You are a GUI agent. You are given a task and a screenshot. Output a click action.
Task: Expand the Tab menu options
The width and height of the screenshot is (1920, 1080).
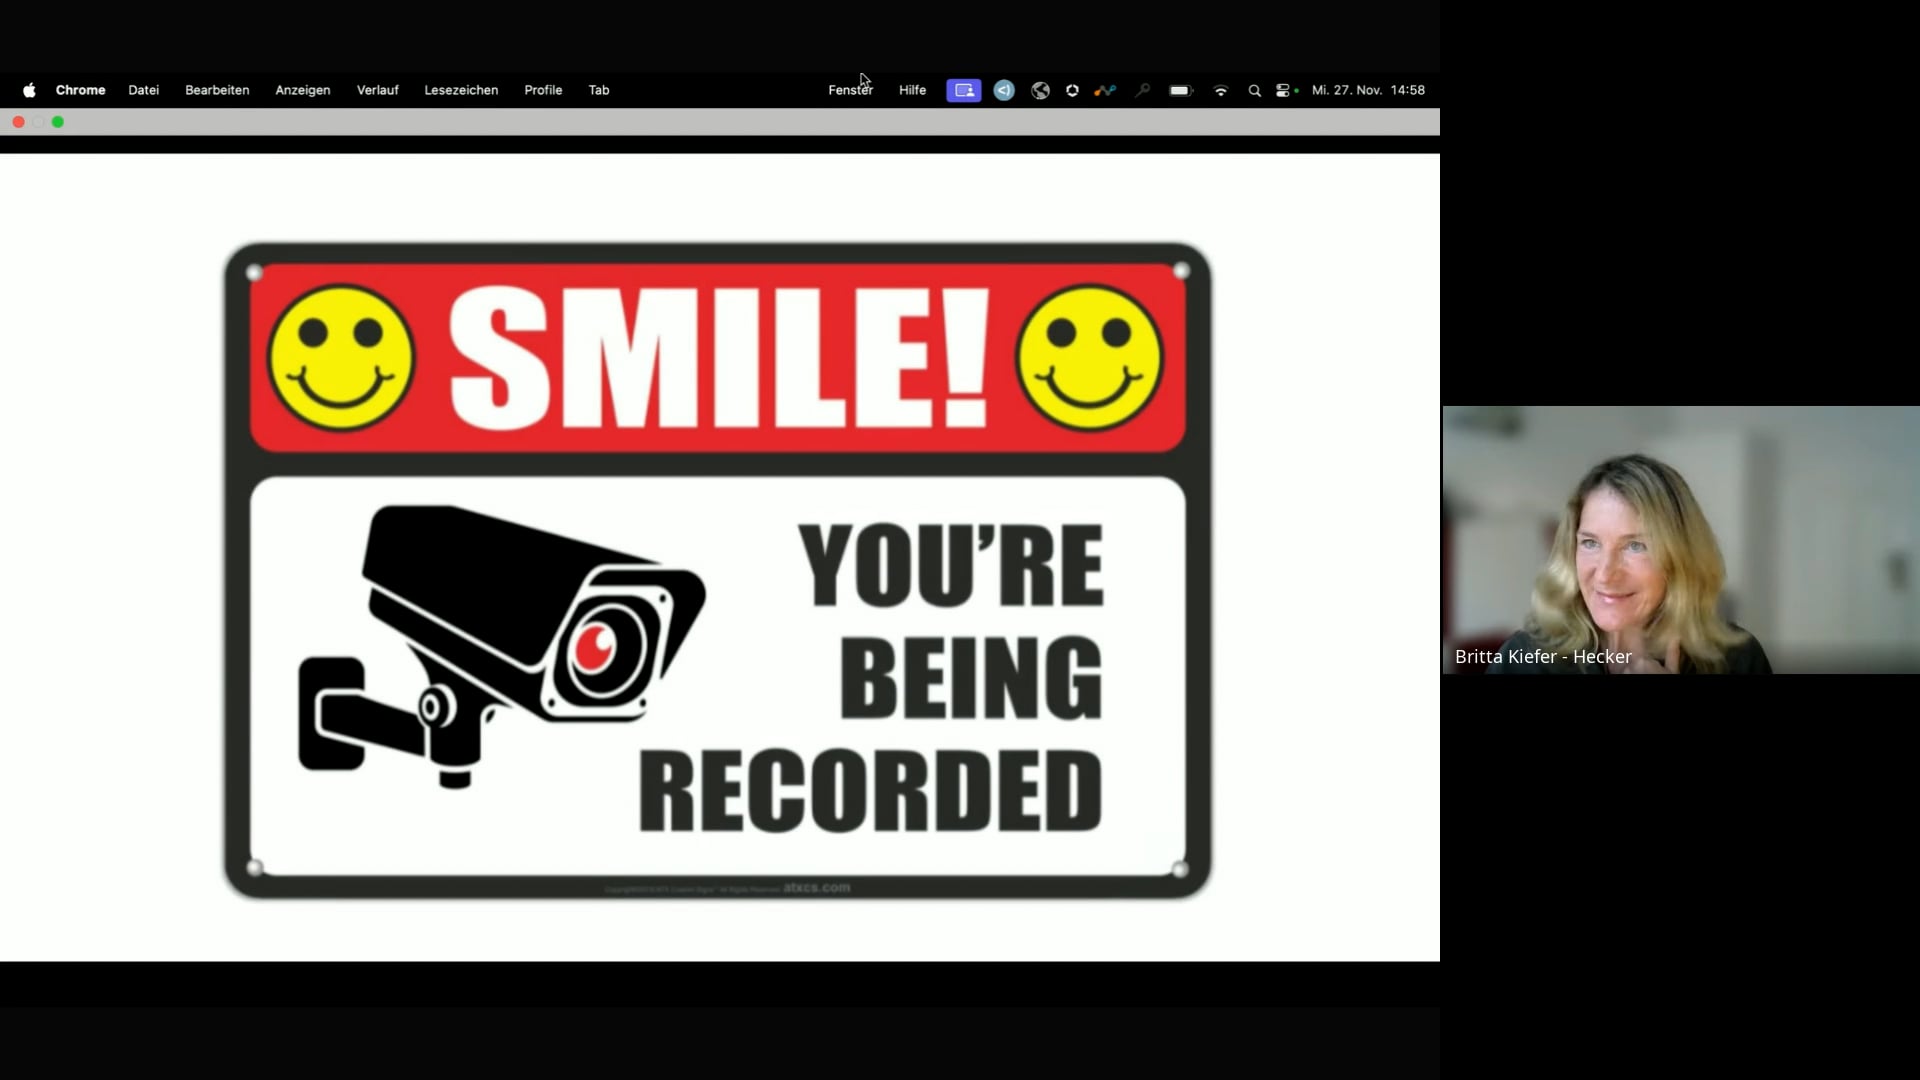[599, 88]
